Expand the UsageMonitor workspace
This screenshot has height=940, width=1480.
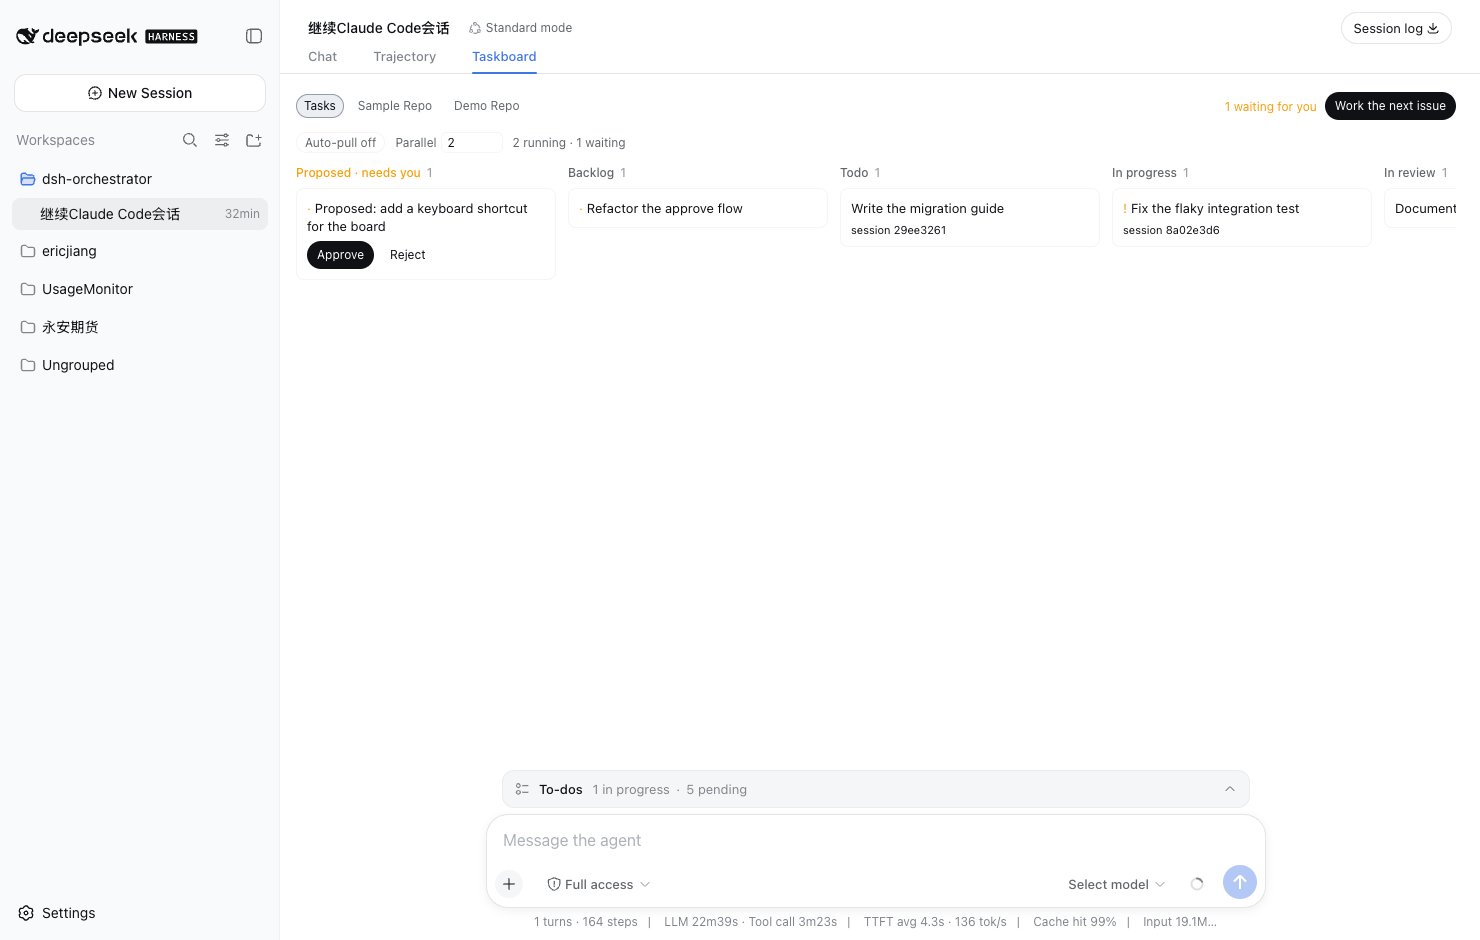(140, 289)
